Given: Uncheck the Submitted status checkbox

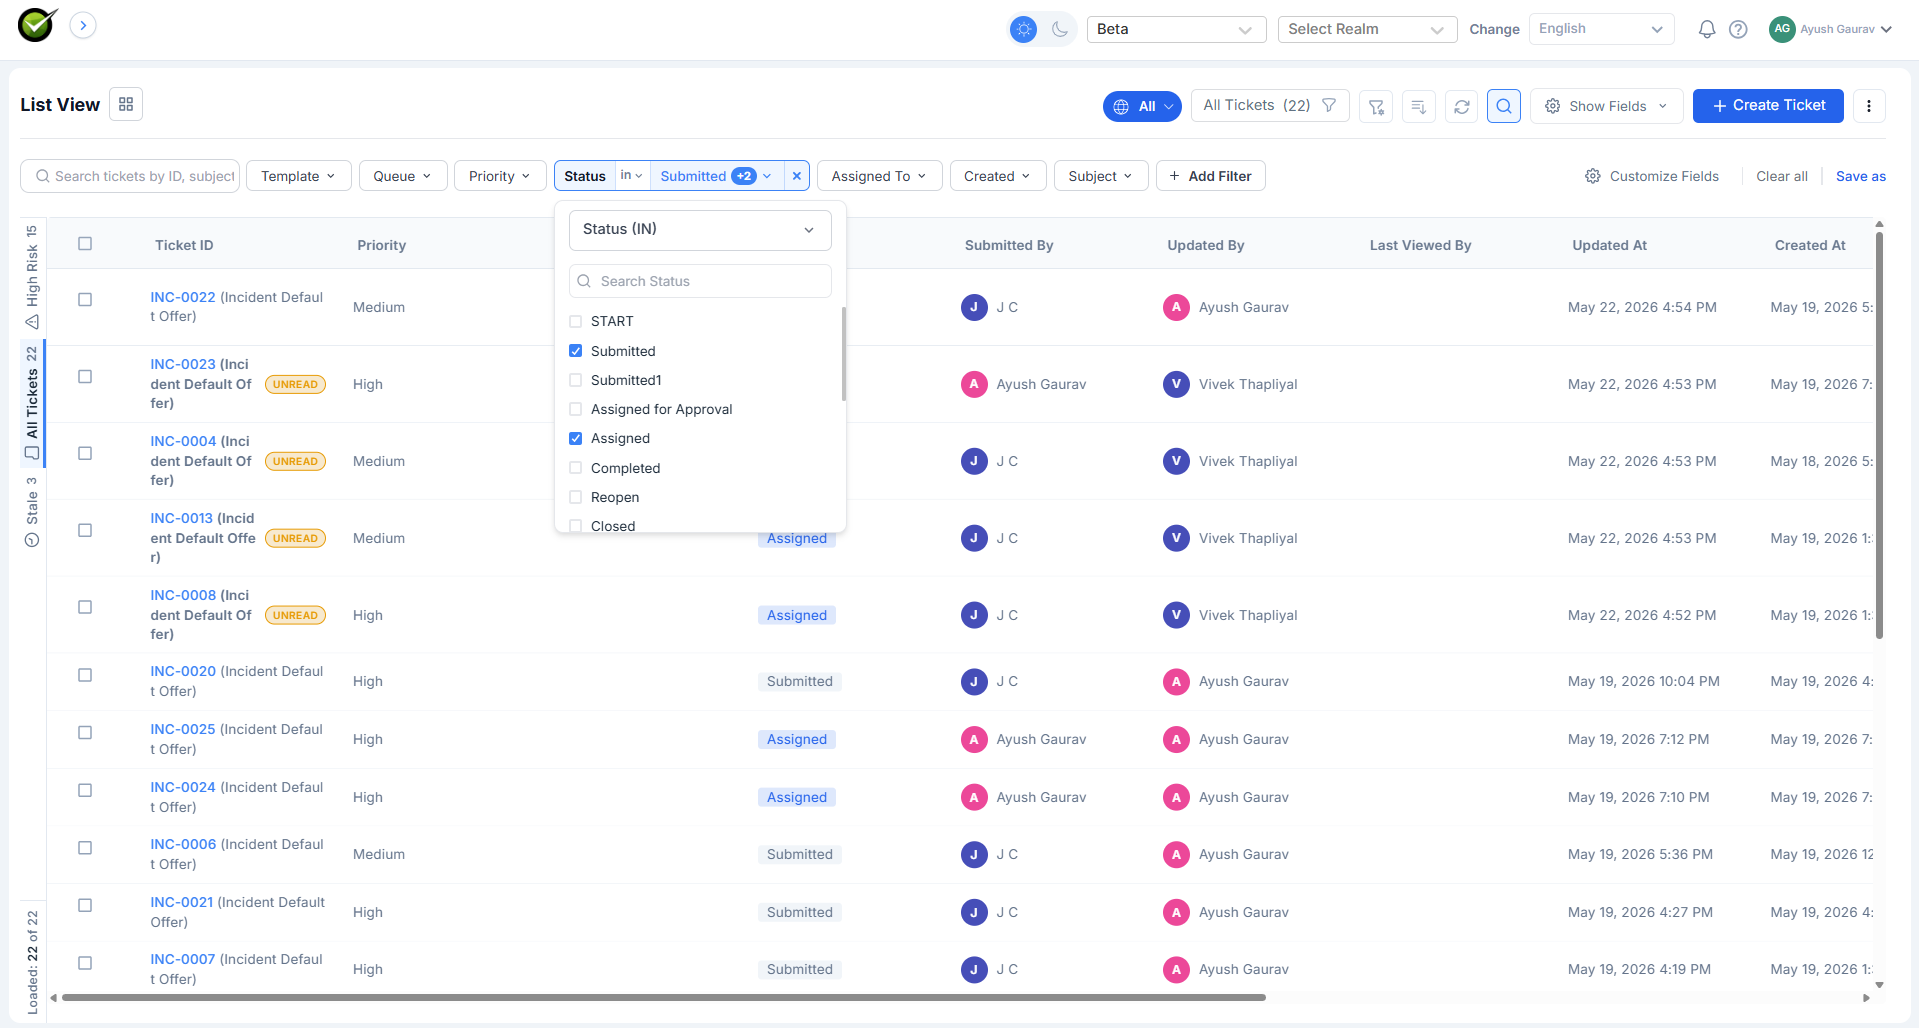Looking at the screenshot, I should (x=576, y=351).
